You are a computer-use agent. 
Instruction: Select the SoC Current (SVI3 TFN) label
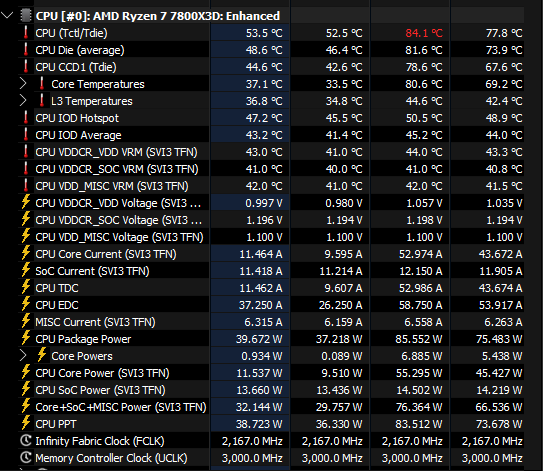click(92, 271)
